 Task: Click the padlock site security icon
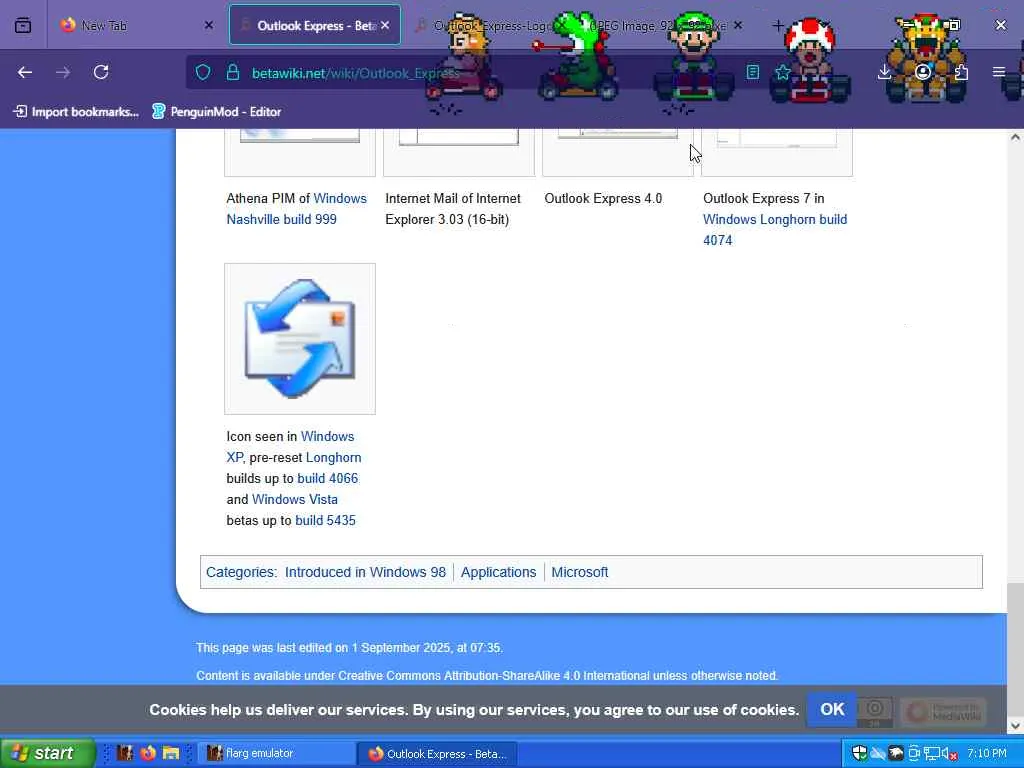coord(232,72)
